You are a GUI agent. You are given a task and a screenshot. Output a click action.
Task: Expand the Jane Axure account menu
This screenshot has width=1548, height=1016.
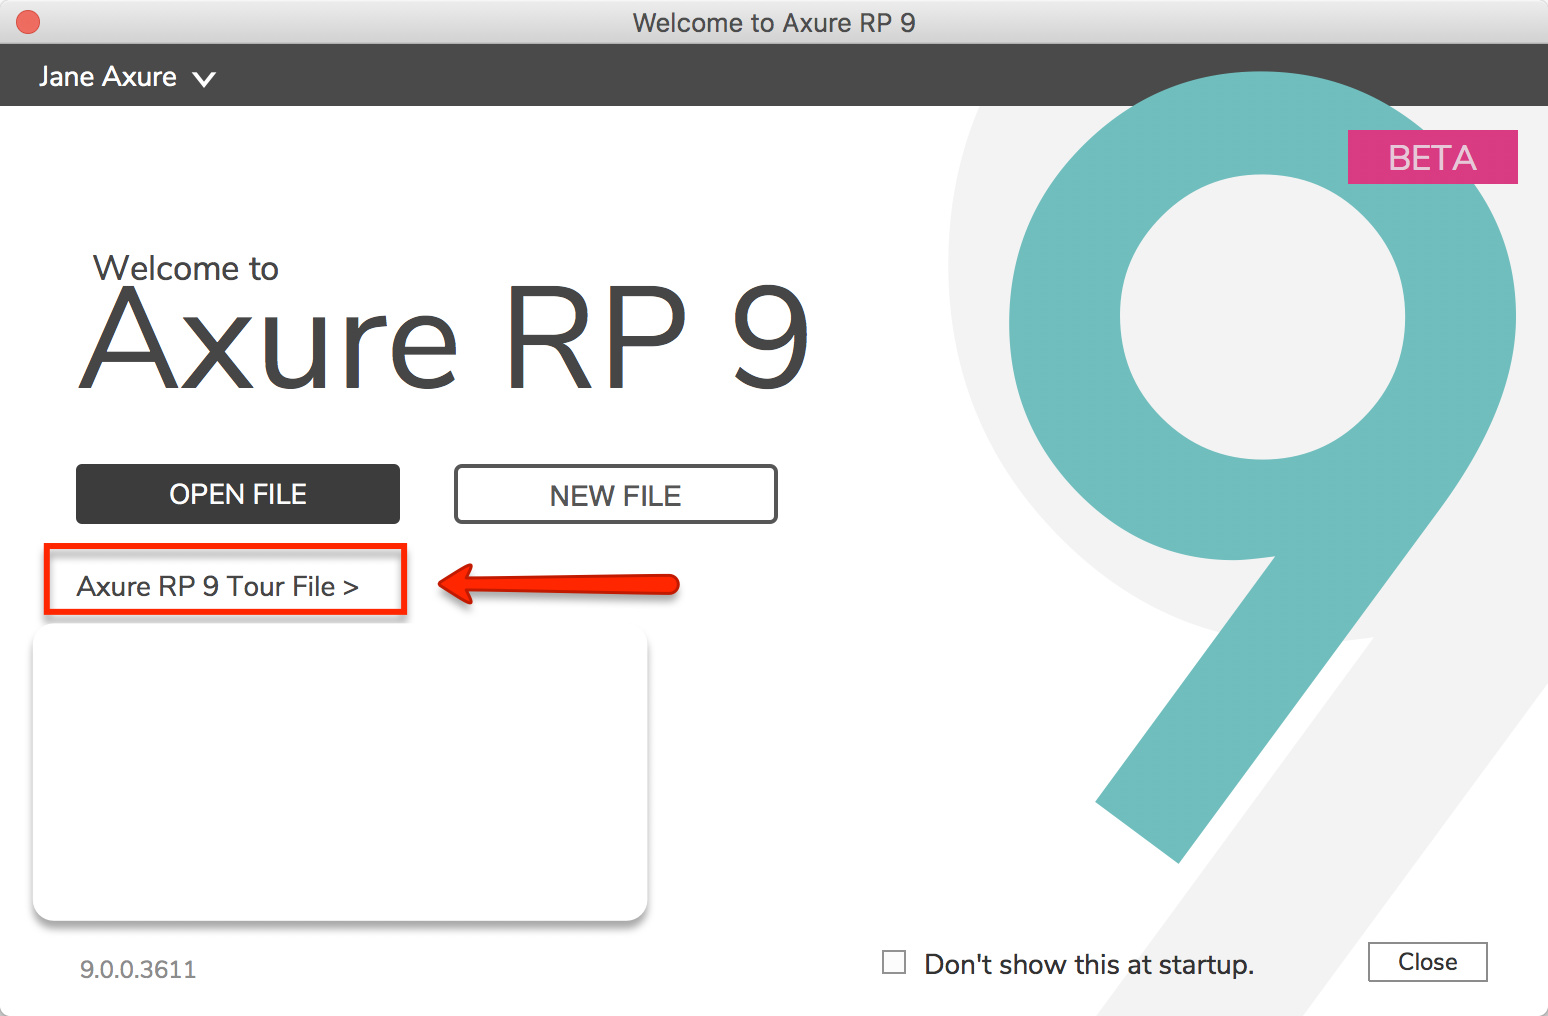(x=127, y=76)
